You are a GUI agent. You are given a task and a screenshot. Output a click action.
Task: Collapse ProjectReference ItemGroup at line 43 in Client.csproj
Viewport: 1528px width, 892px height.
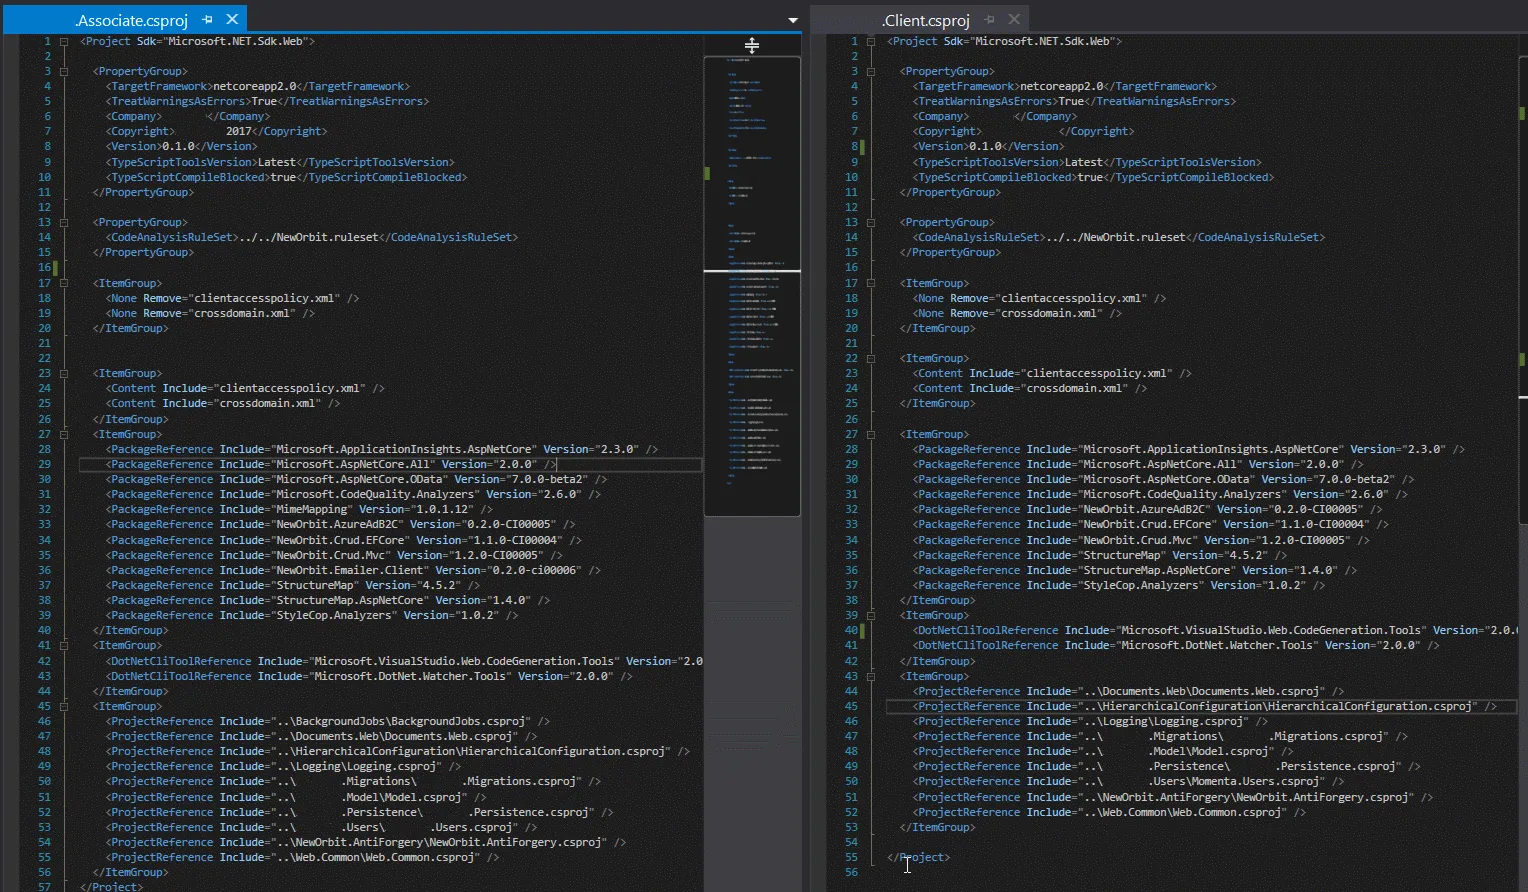(871, 677)
